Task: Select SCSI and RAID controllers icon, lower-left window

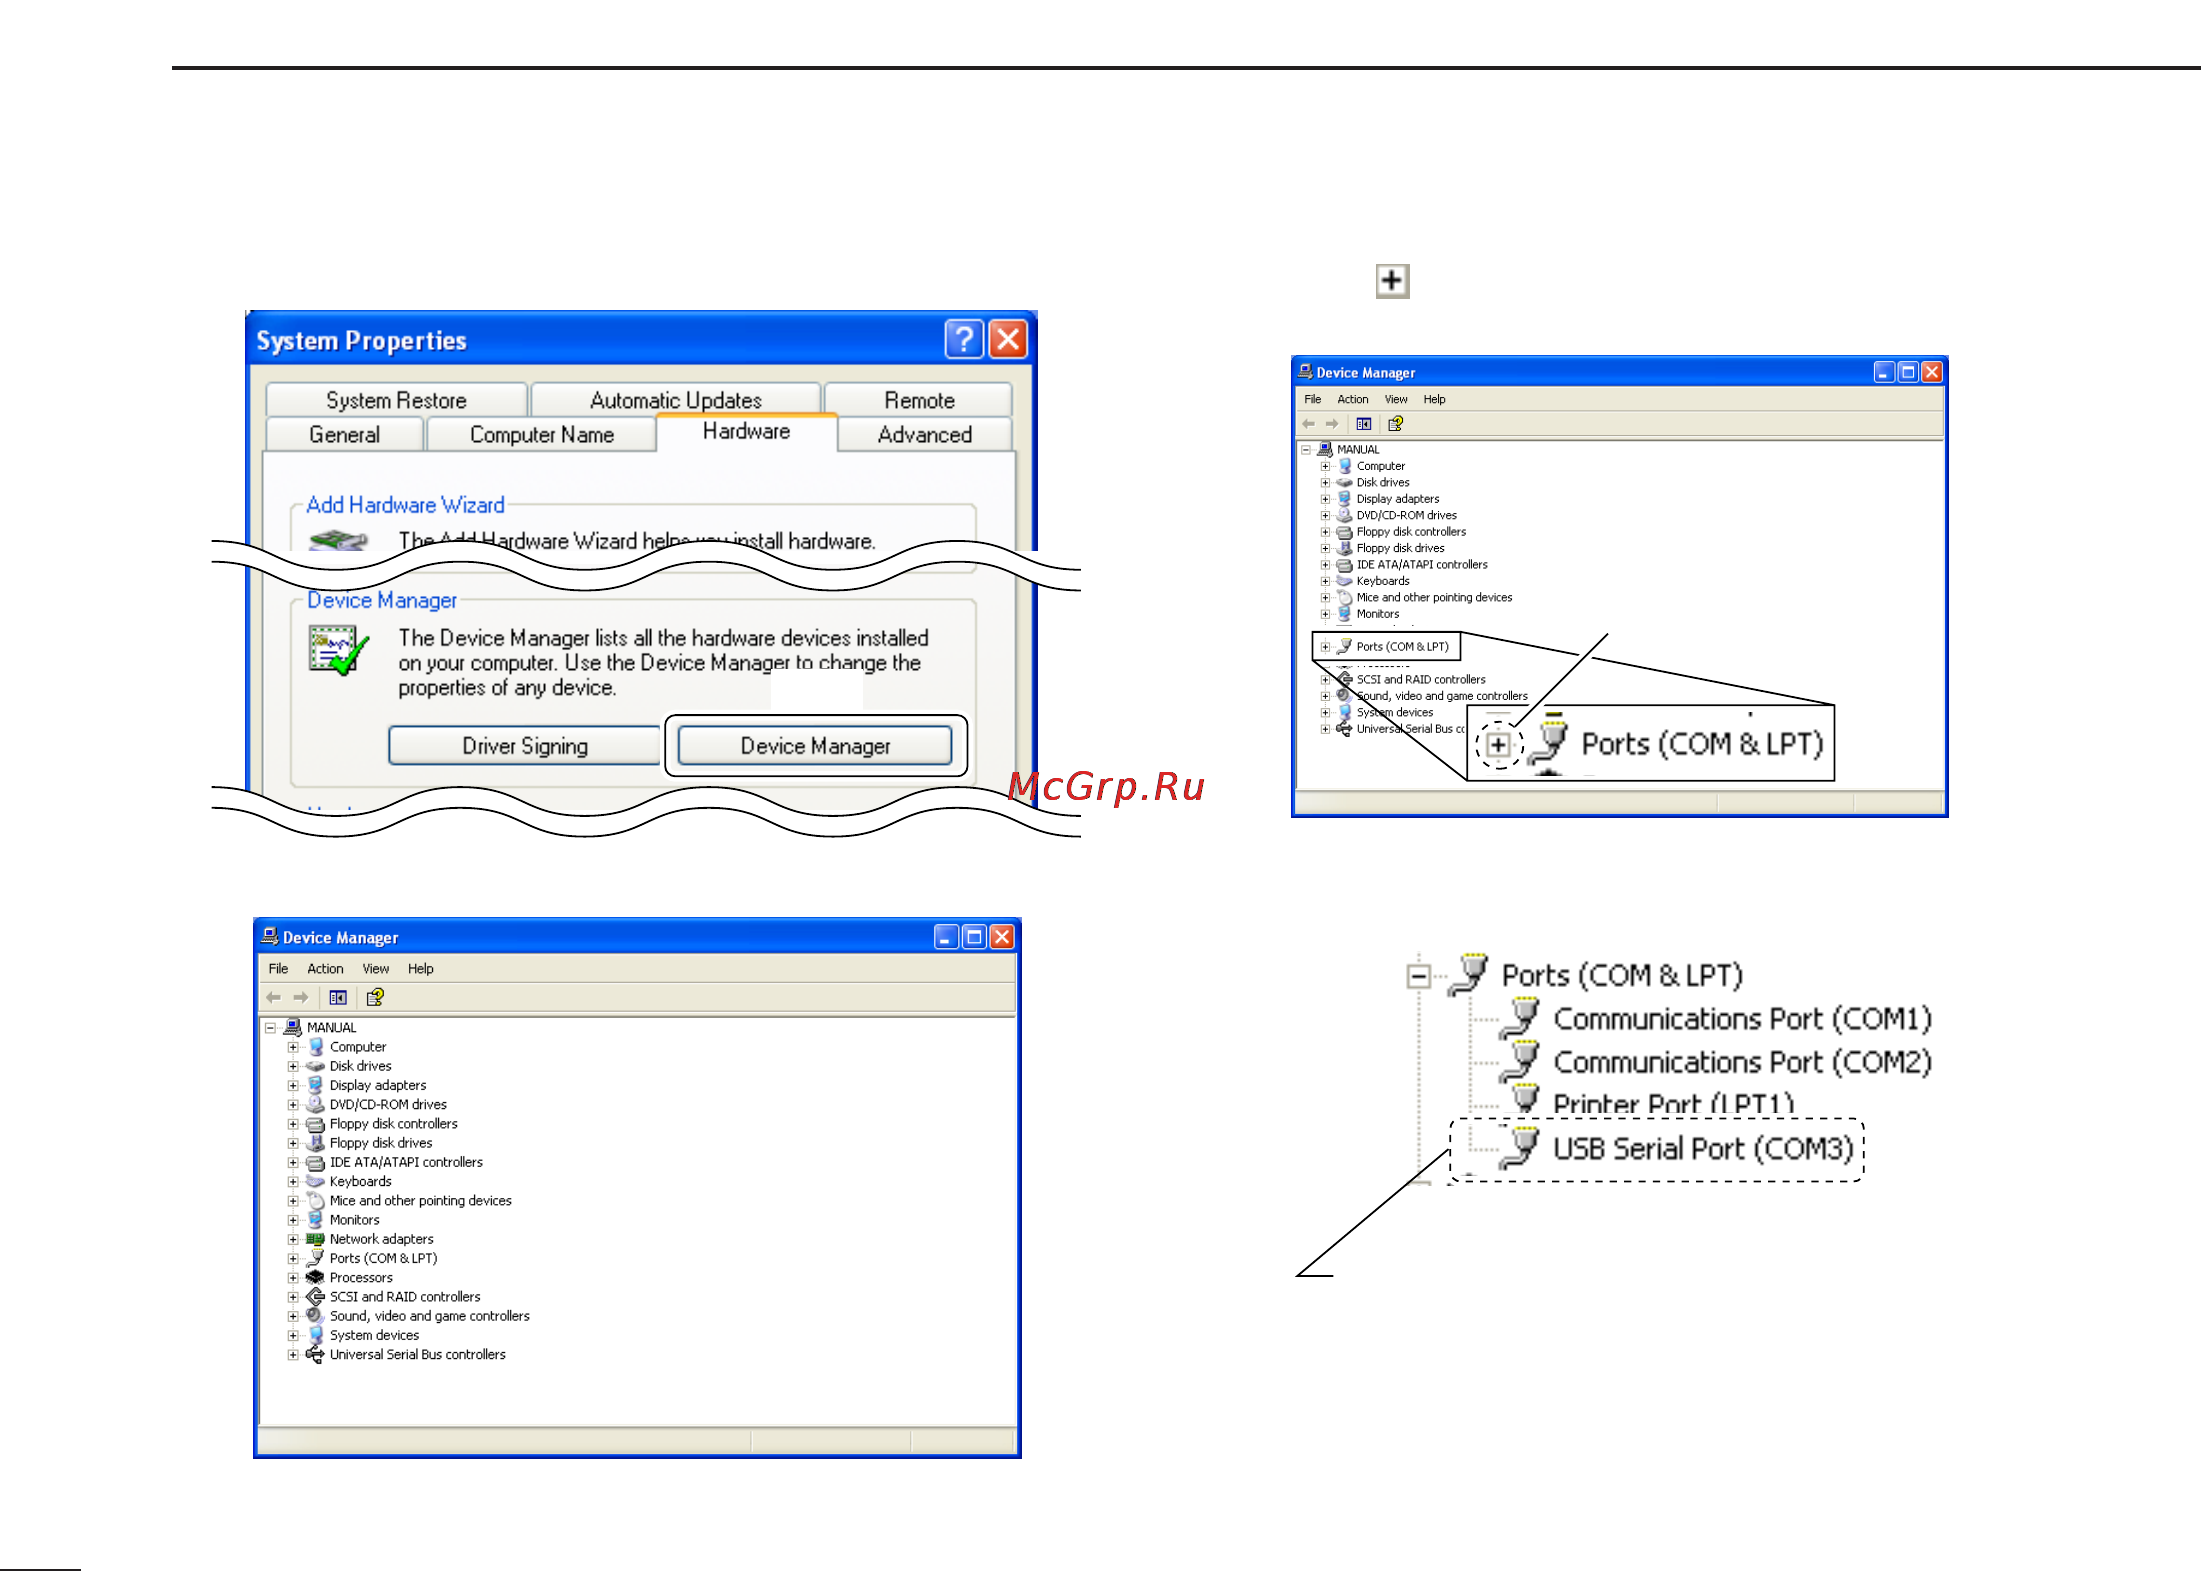Action: coord(315,1297)
